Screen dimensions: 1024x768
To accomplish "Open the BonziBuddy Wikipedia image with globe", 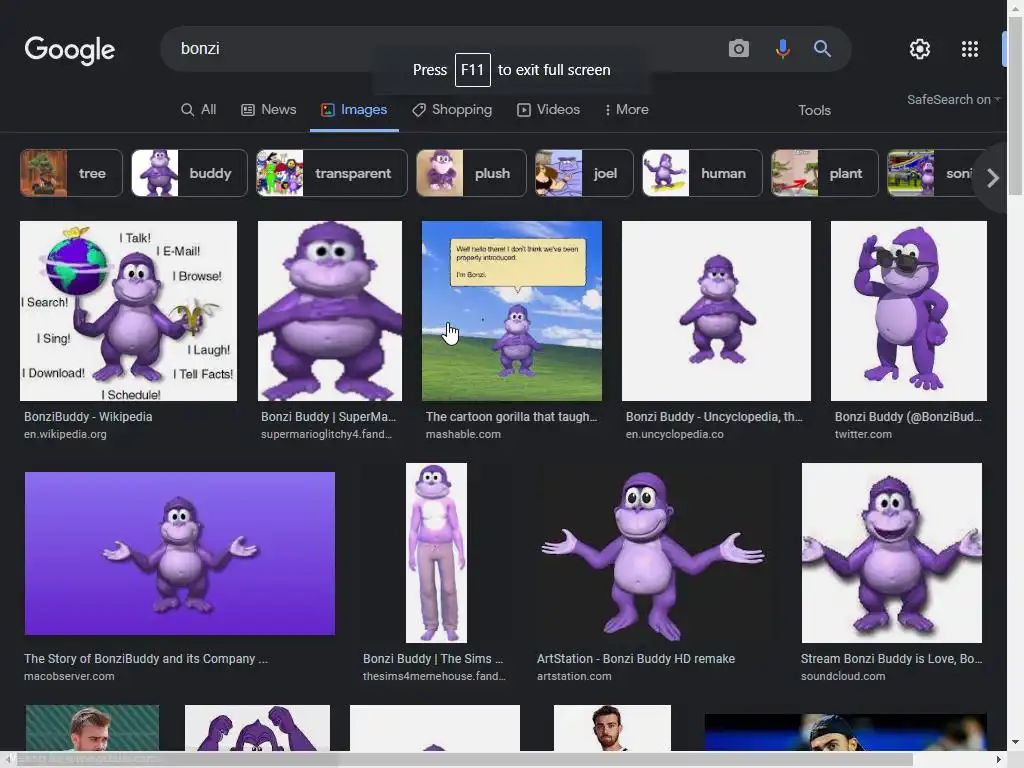I will click(129, 311).
